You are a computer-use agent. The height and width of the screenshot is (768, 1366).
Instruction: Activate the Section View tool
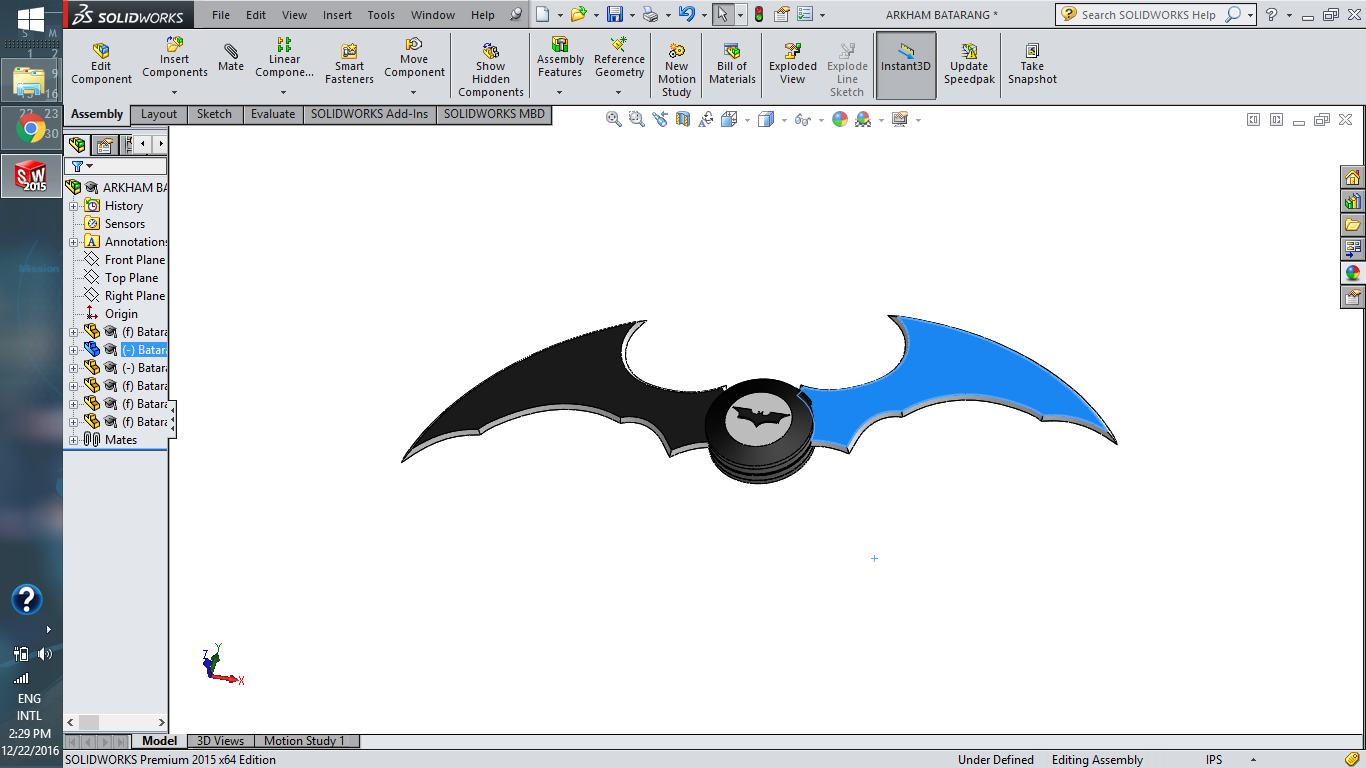coord(683,119)
